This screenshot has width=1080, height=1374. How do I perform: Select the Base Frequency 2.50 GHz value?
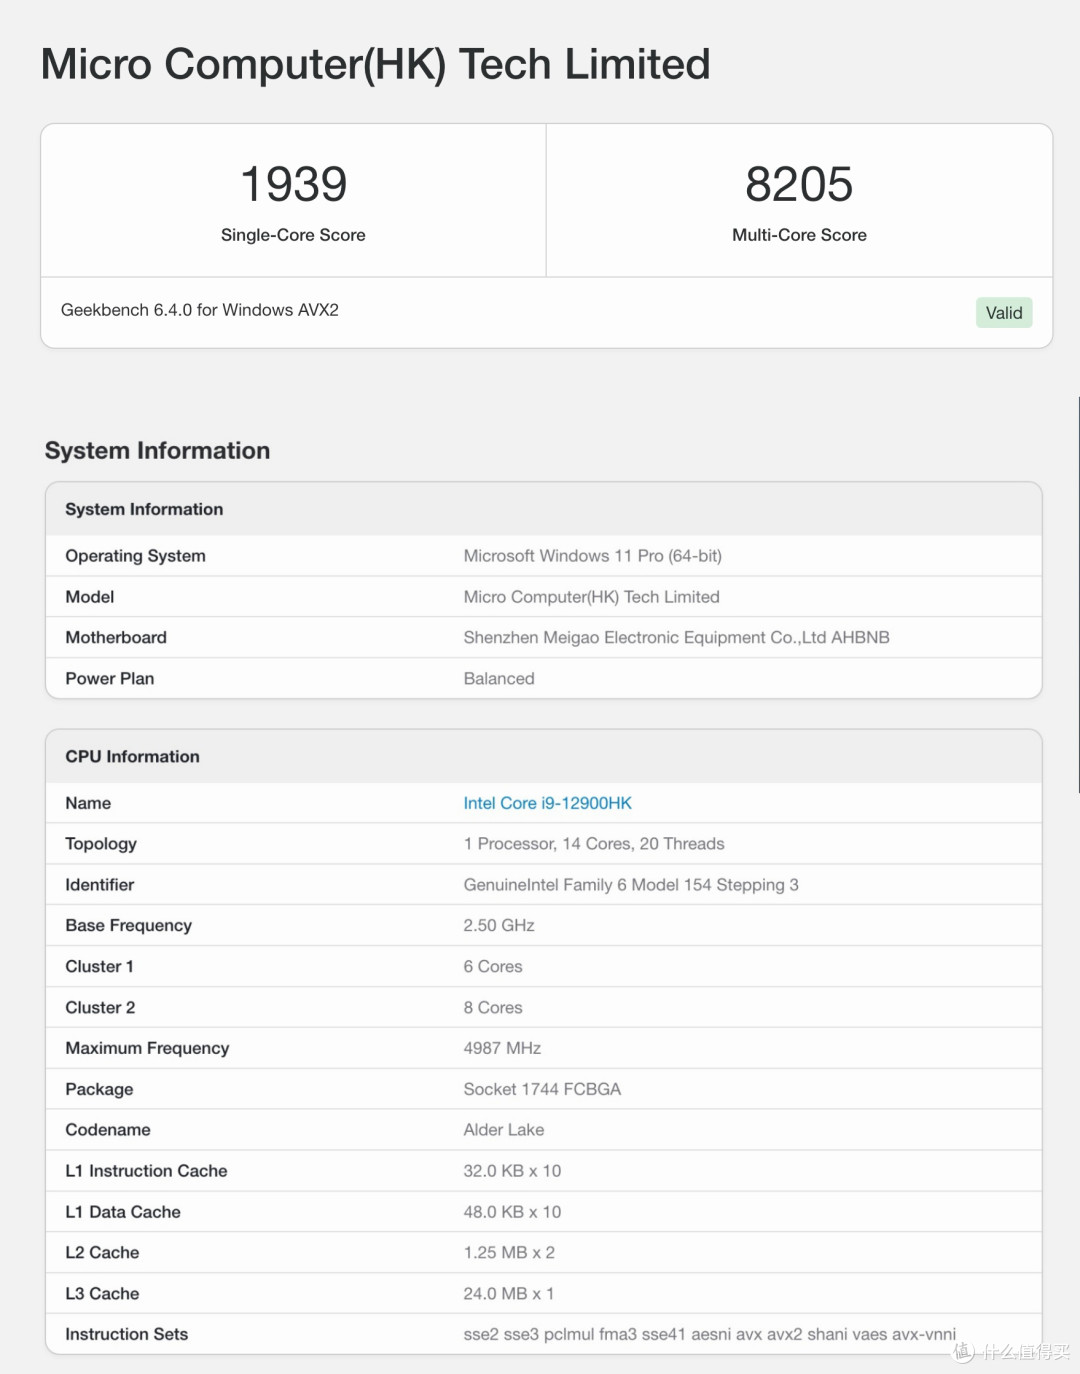(499, 926)
